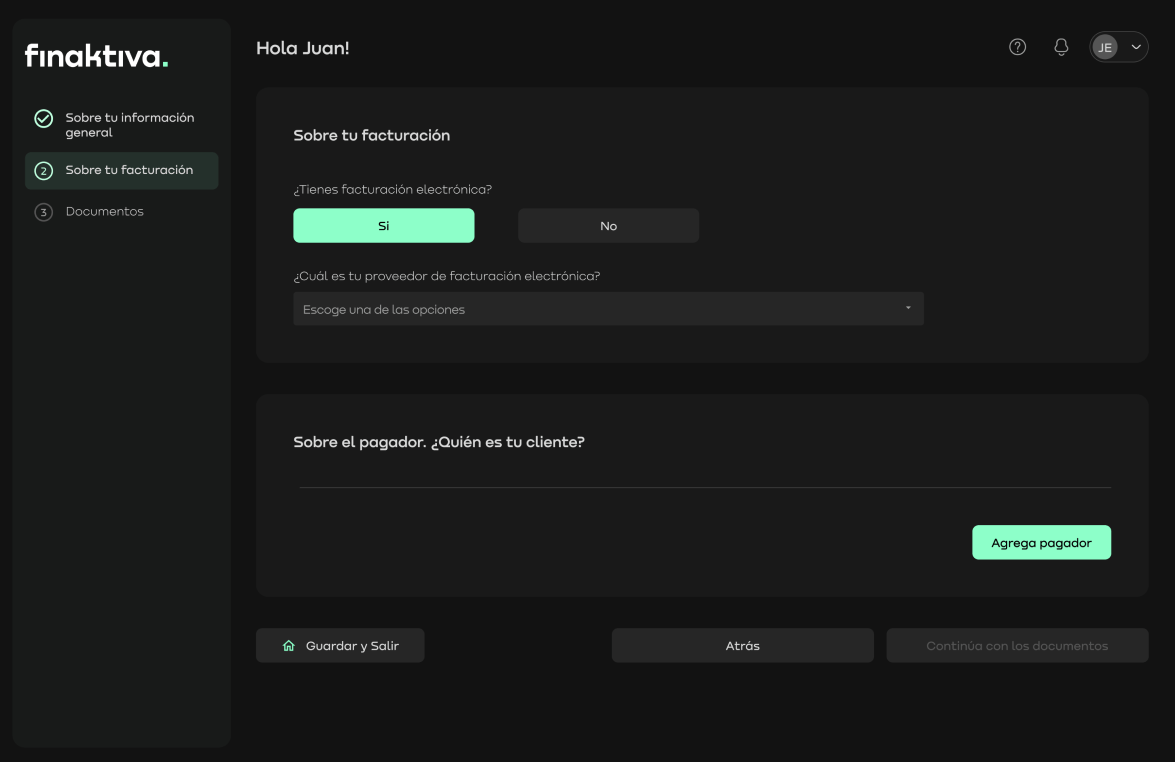Image resolution: width=1175 pixels, height=762 pixels.
Task: Open the help question mark icon
Action: click(x=1017, y=47)
